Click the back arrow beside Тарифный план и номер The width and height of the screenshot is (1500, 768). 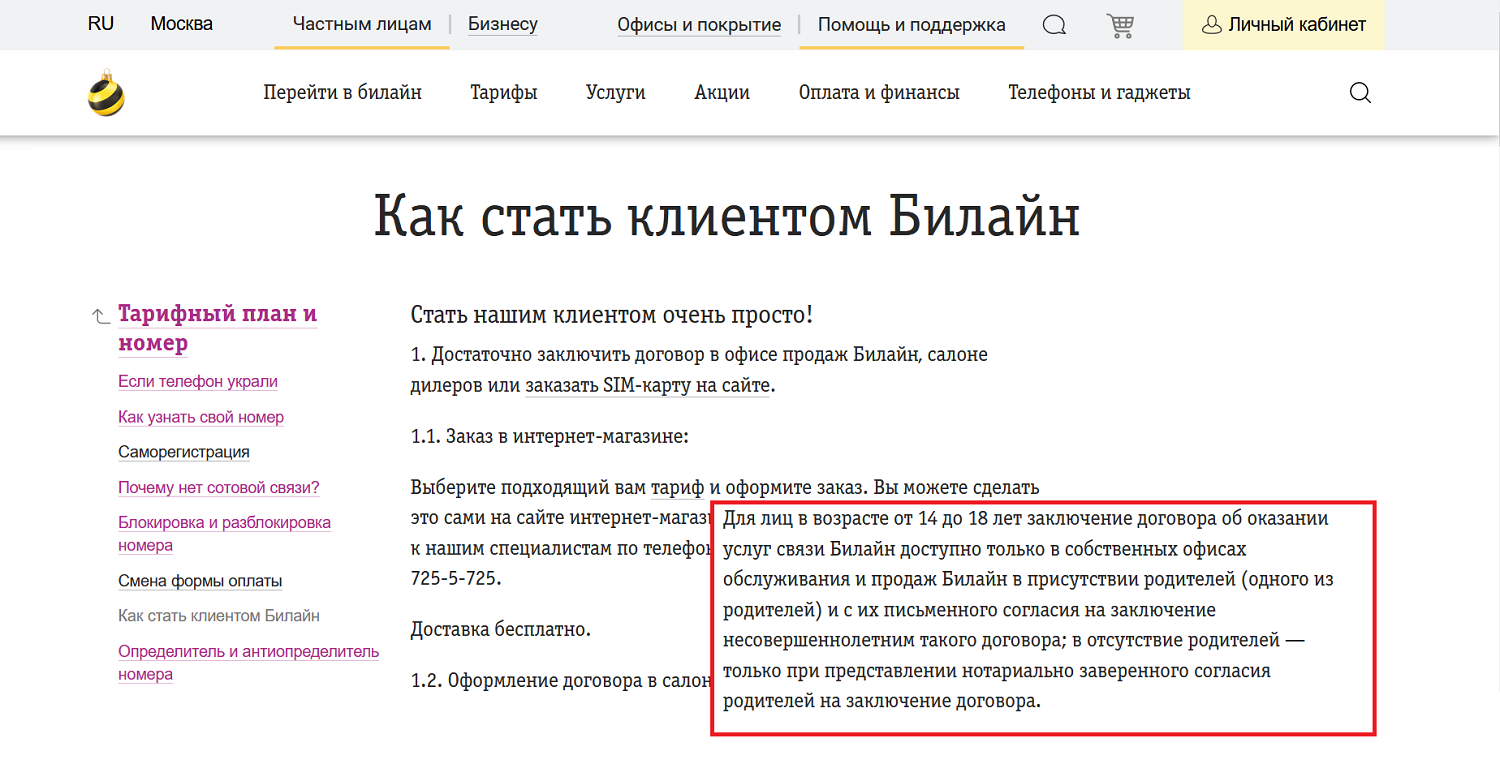pyautogui.click(x=100, y=316)
